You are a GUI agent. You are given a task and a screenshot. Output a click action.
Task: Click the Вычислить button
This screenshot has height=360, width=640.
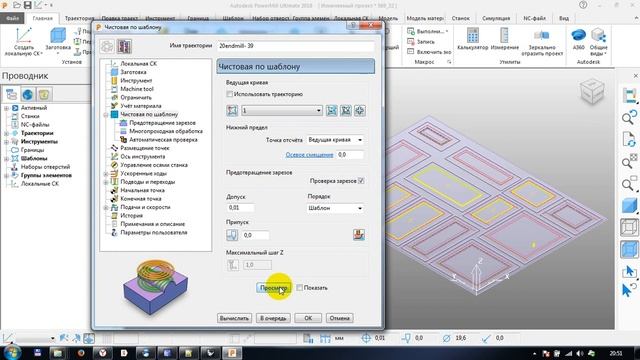tap(234, 318)
